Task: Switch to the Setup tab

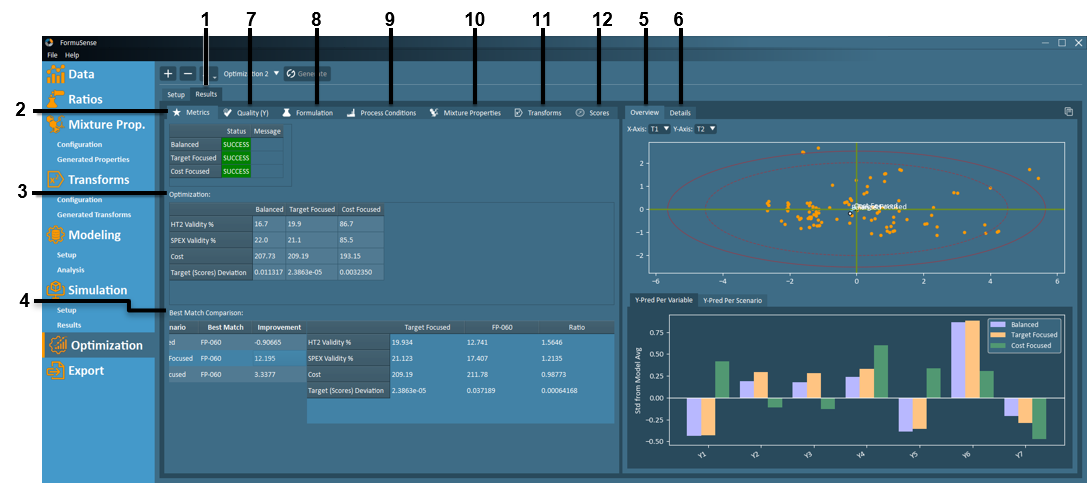Action: point(176,95)
